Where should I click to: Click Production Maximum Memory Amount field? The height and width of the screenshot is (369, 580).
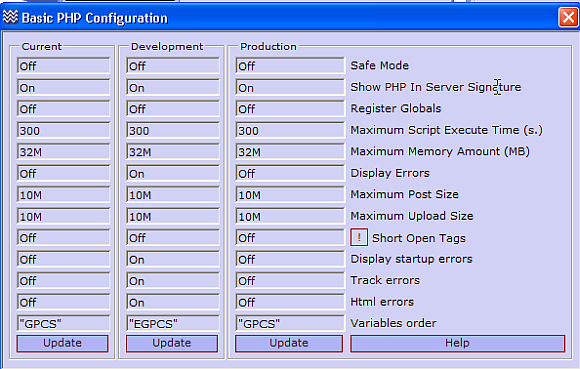(290, 152)
